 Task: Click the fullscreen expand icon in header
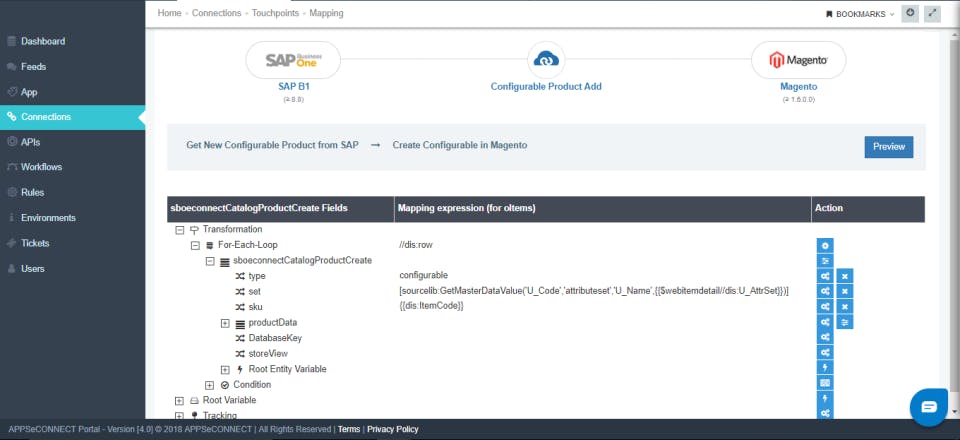(x=933, y=13)
